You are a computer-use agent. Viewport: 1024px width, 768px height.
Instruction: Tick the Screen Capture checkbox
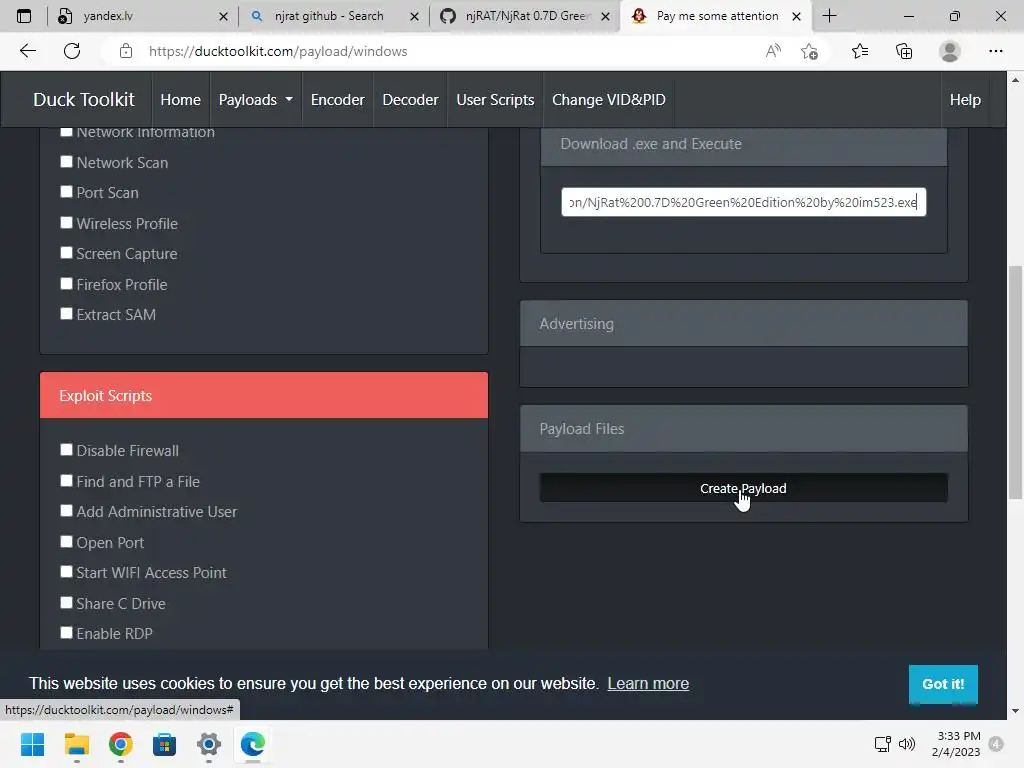[66, 253]
